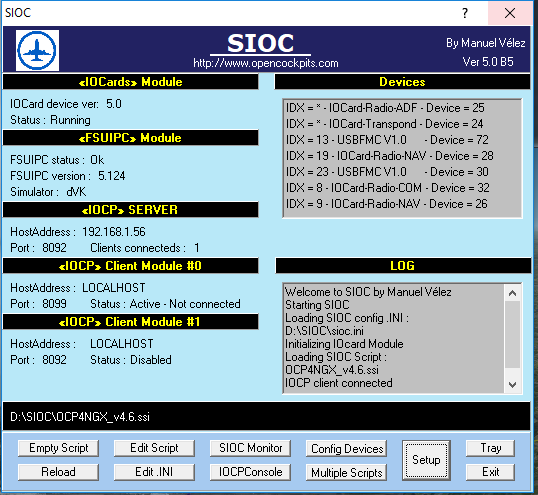538x495 pixels.
Task: Click the 'D:\SIOC\sioc.ini' log line
Action: 324,331
